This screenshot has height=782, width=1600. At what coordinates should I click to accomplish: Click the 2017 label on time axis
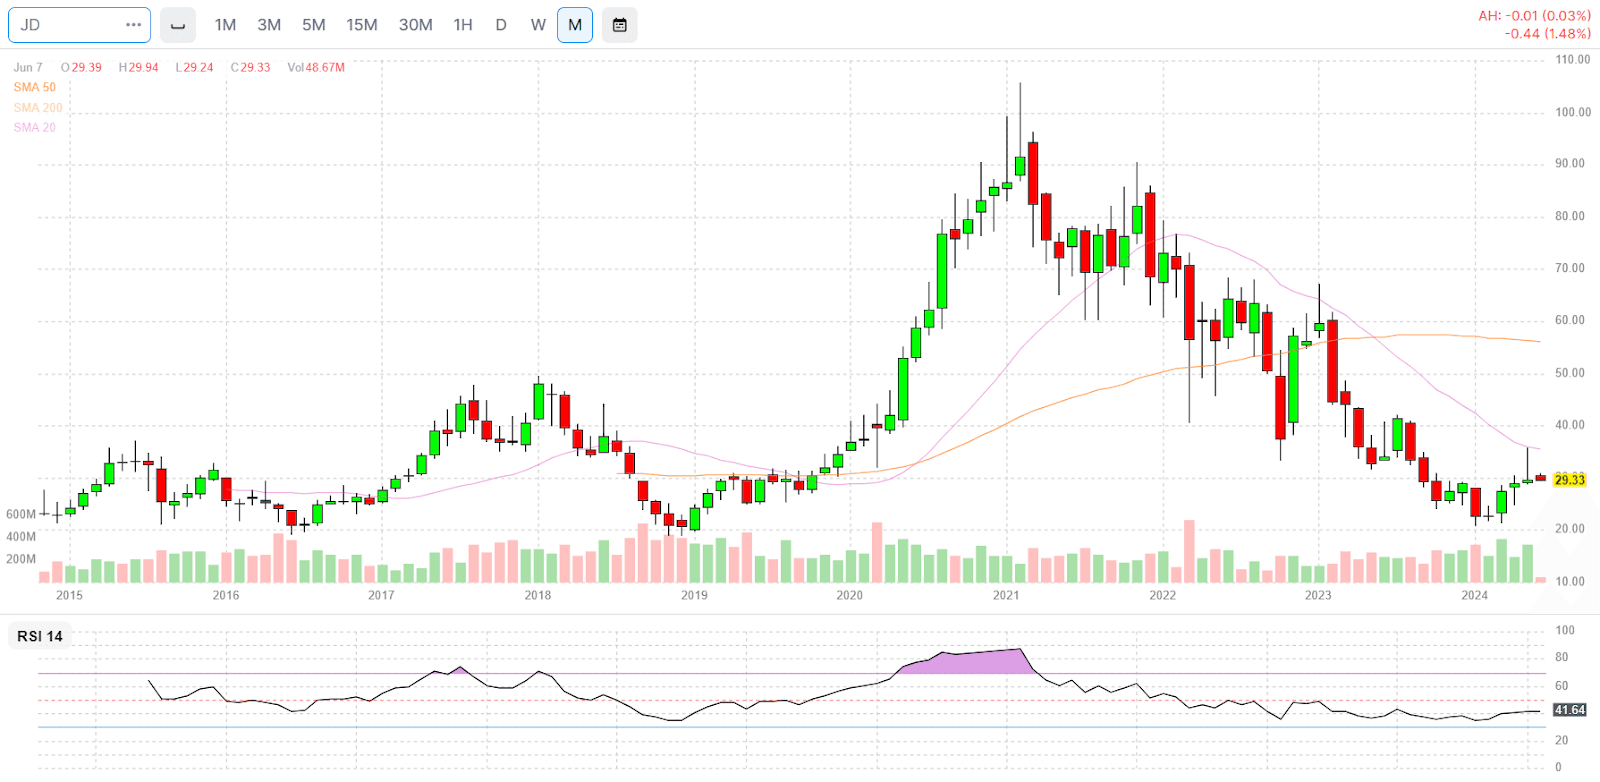[381, 595]
